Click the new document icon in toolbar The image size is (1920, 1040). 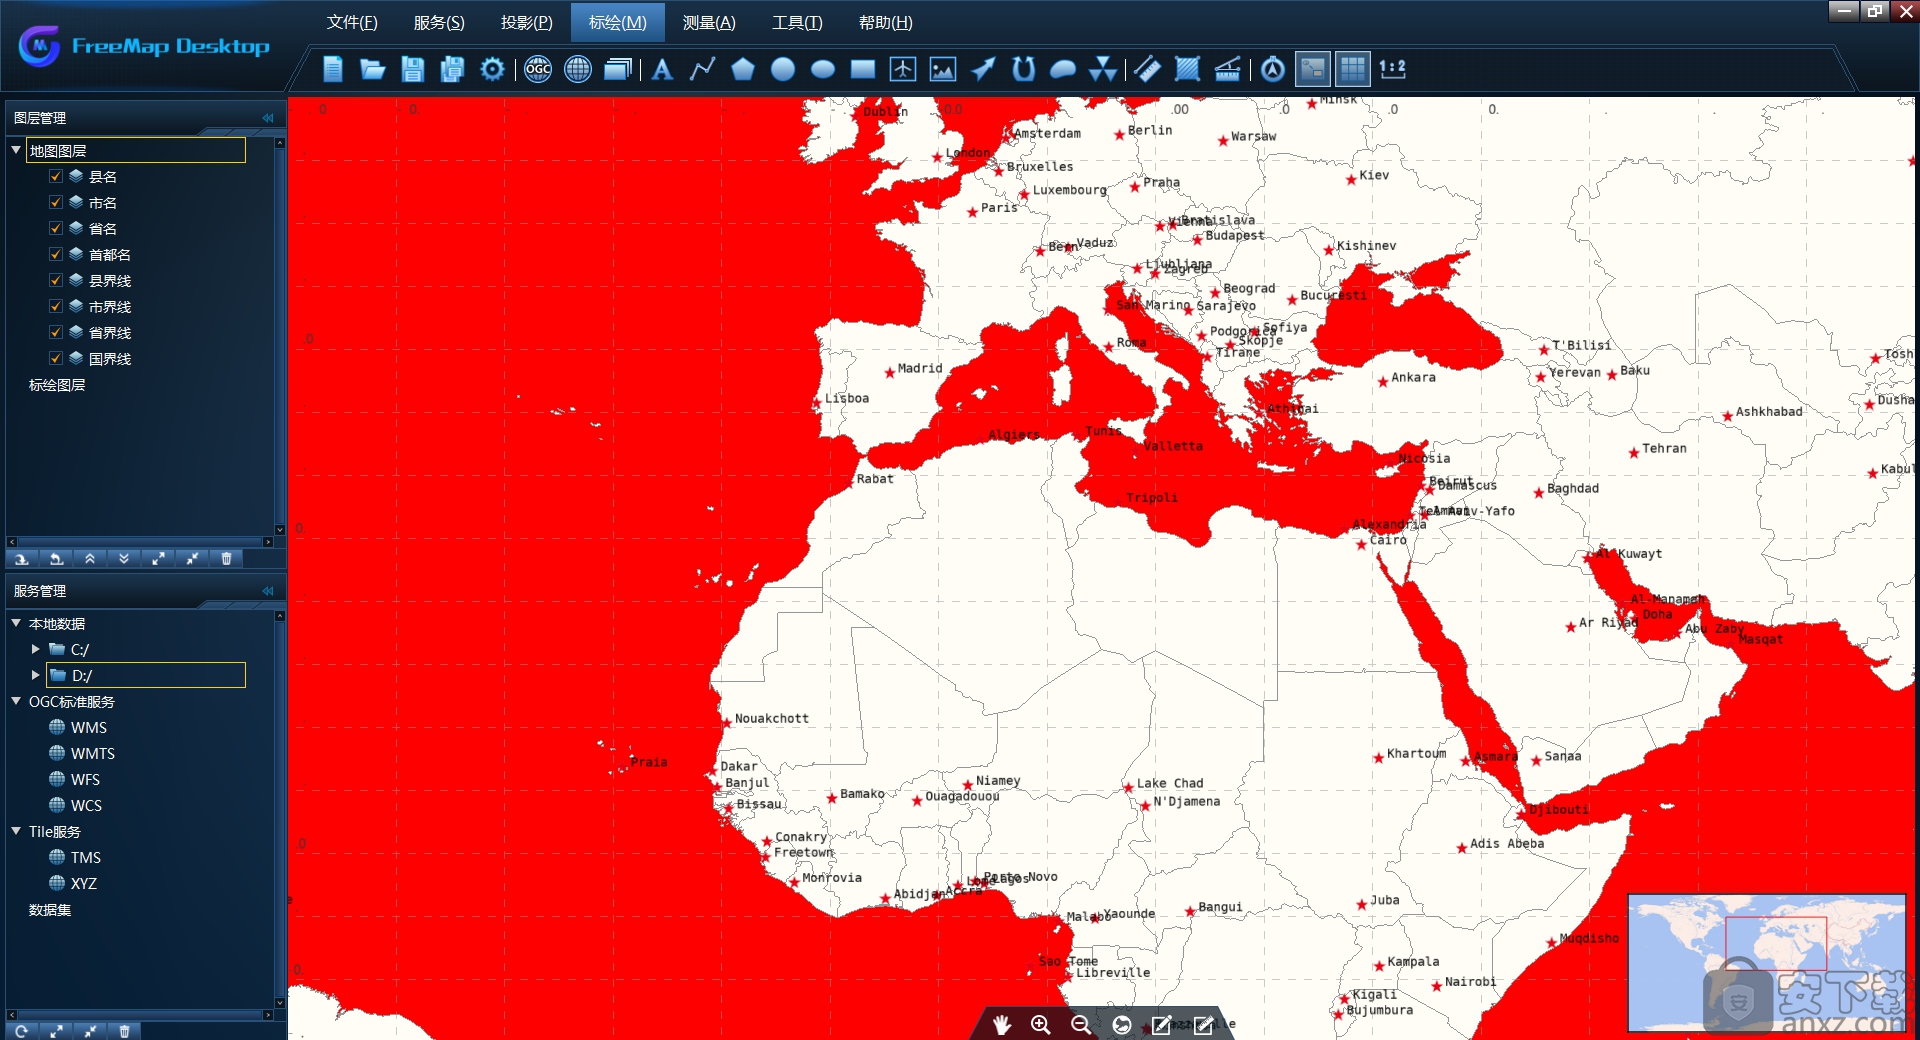(x=333, y=69)
